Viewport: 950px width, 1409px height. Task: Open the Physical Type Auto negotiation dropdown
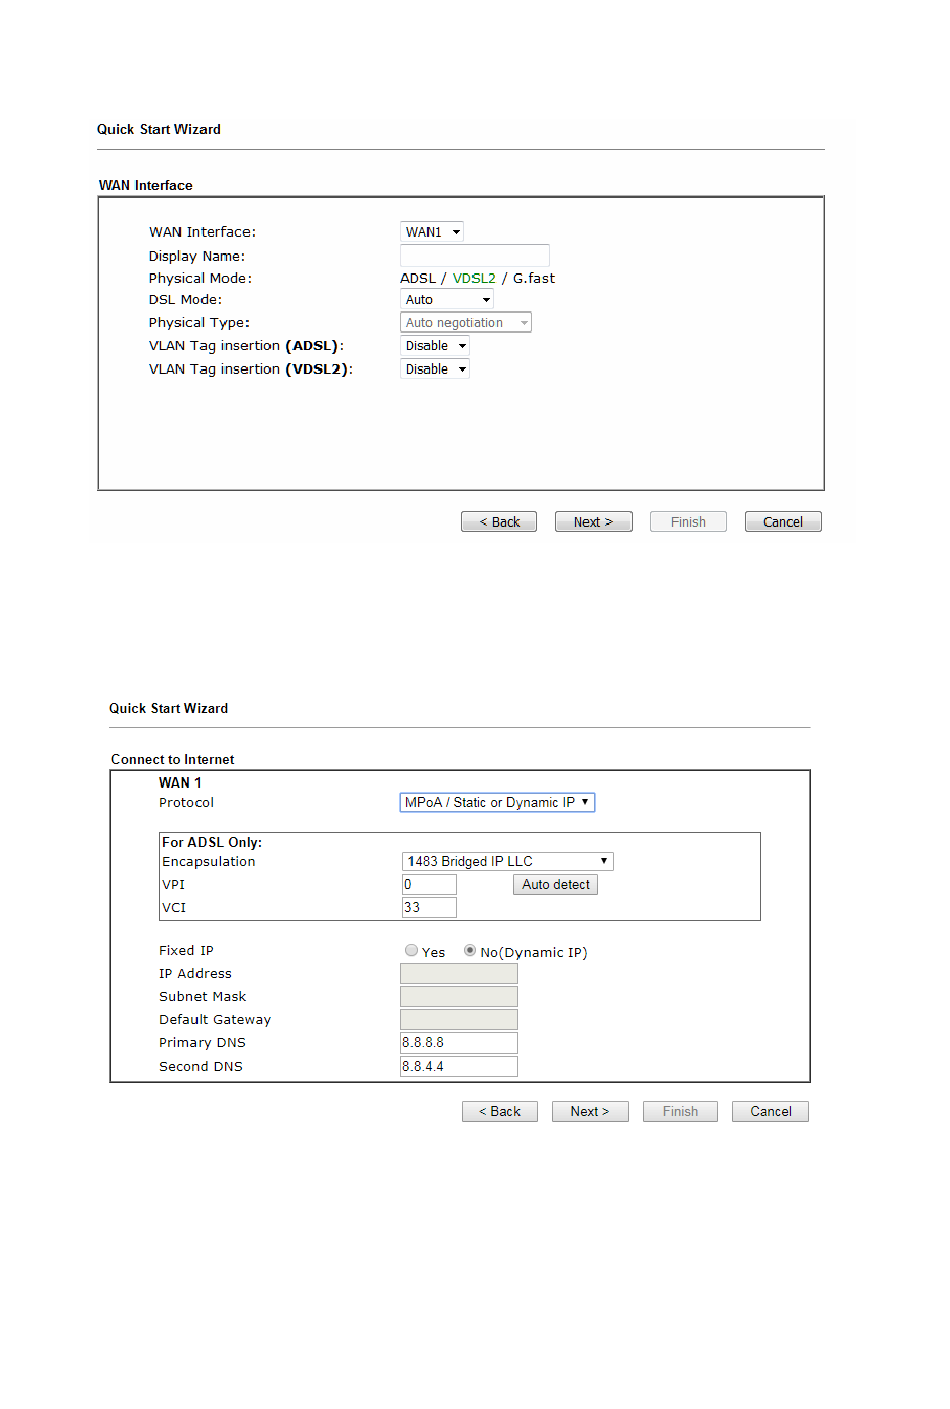point(466,322)
